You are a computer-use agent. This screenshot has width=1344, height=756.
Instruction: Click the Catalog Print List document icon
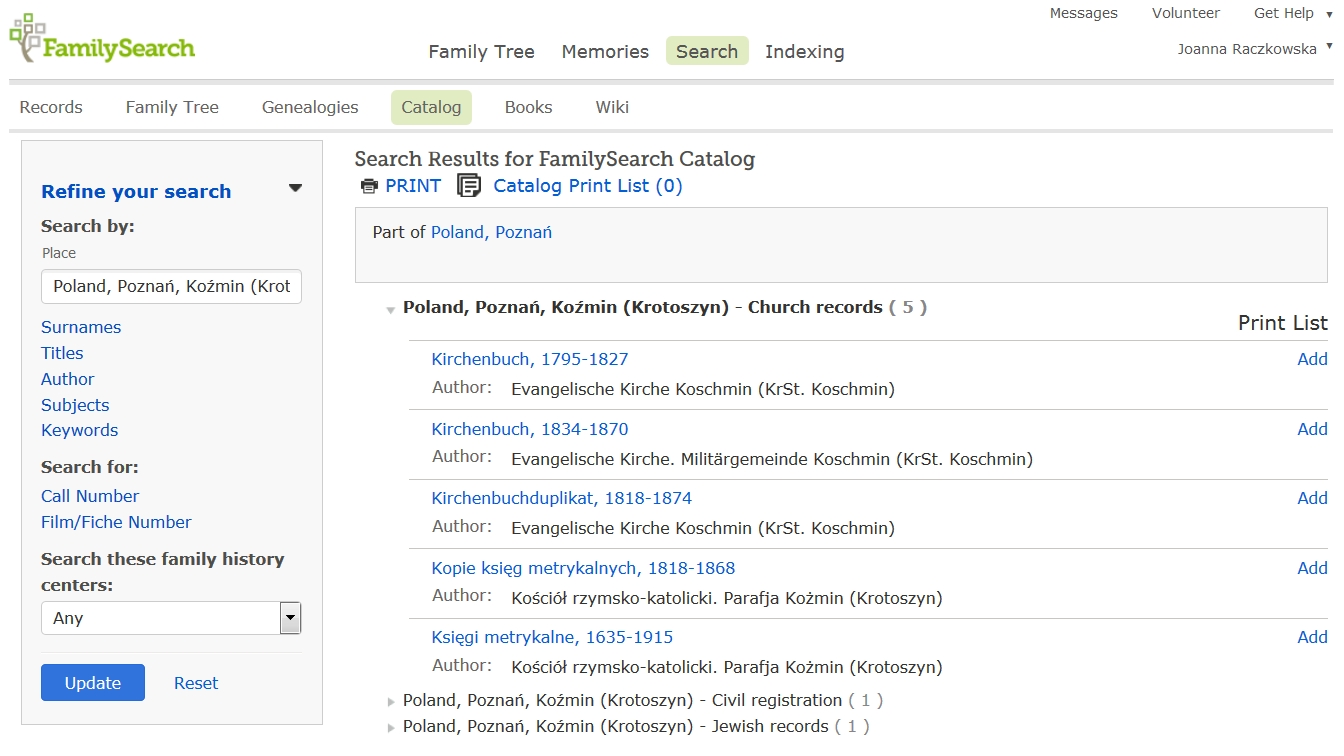coord(468,186)
